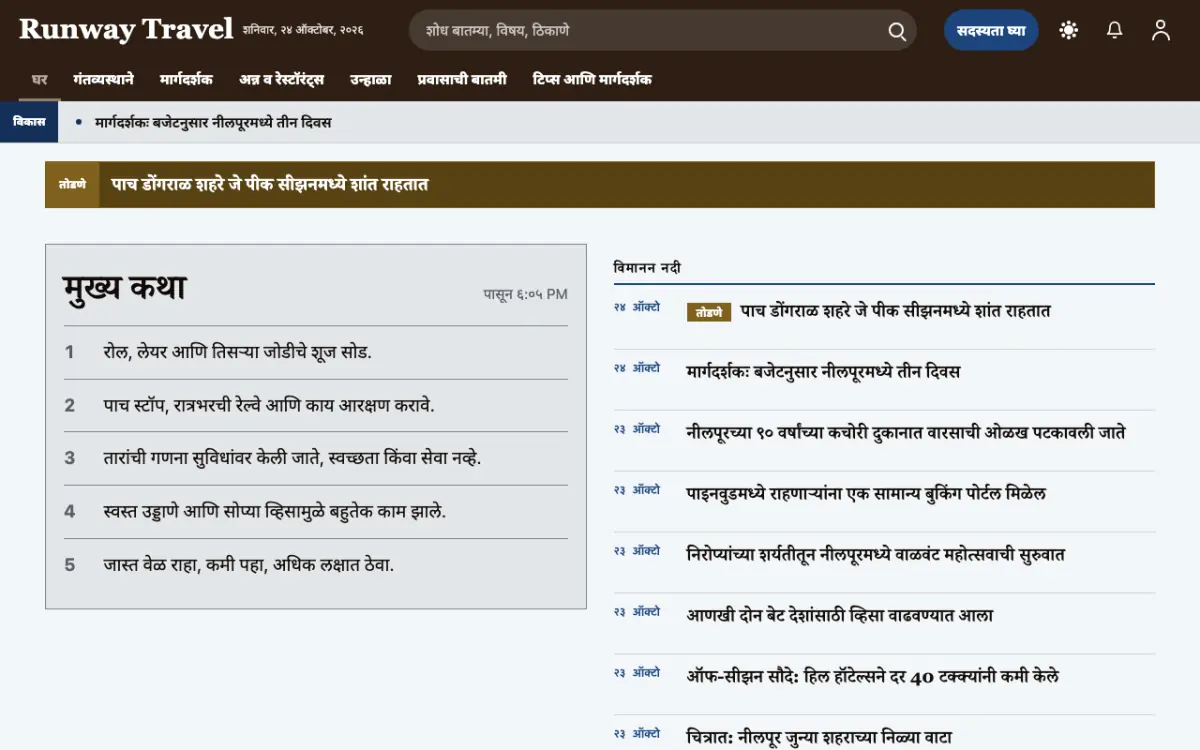Open feed item मार्गदर्शक: बजेटनुसार नीलपूरमध्ये तीन दिवस

coord(823,372)
